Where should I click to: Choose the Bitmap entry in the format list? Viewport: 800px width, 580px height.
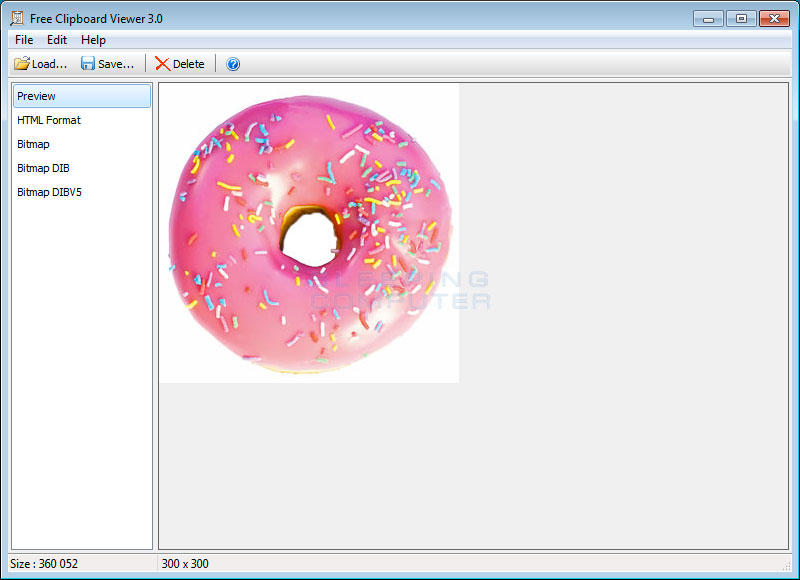33,144
